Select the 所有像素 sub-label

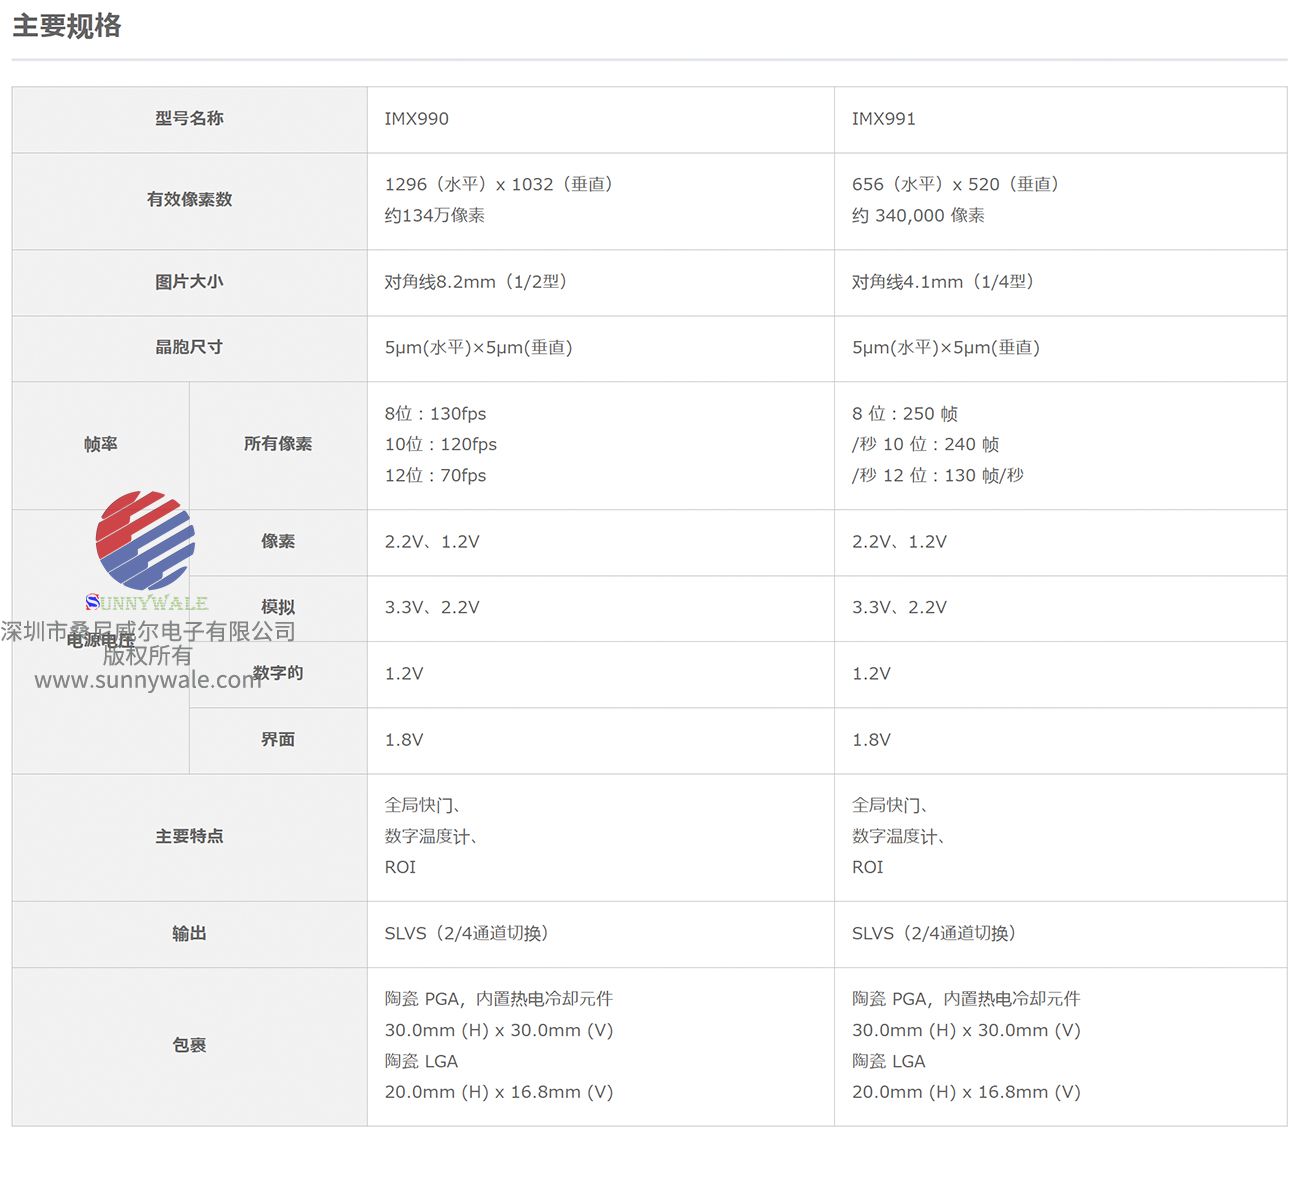(x=278, y=444)
